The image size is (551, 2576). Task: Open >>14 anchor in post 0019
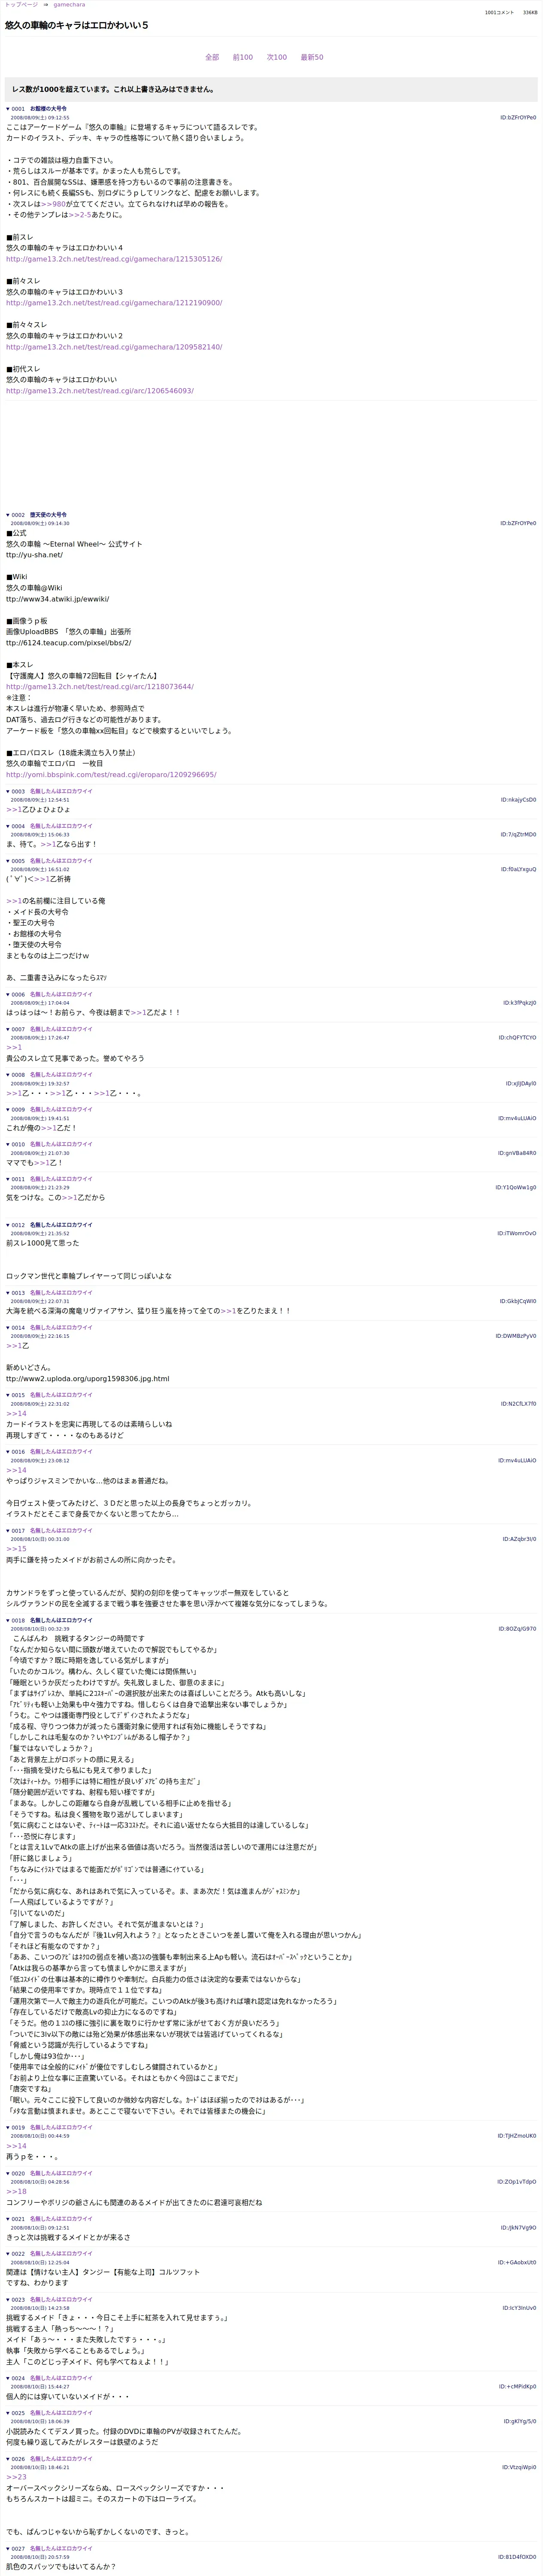coord(16,2146)
